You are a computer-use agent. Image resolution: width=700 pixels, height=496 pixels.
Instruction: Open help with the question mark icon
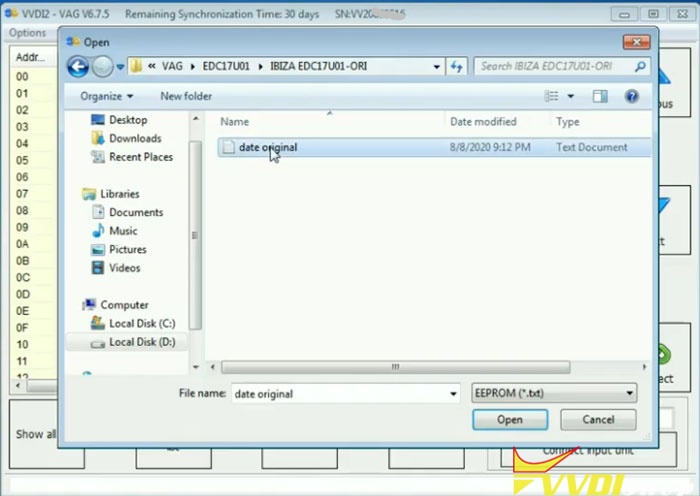tap(632, 96)
